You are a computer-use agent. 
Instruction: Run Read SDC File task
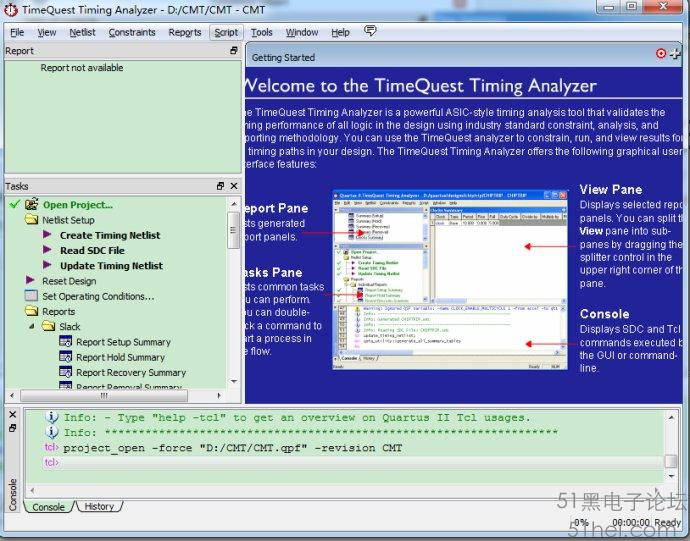92,250
